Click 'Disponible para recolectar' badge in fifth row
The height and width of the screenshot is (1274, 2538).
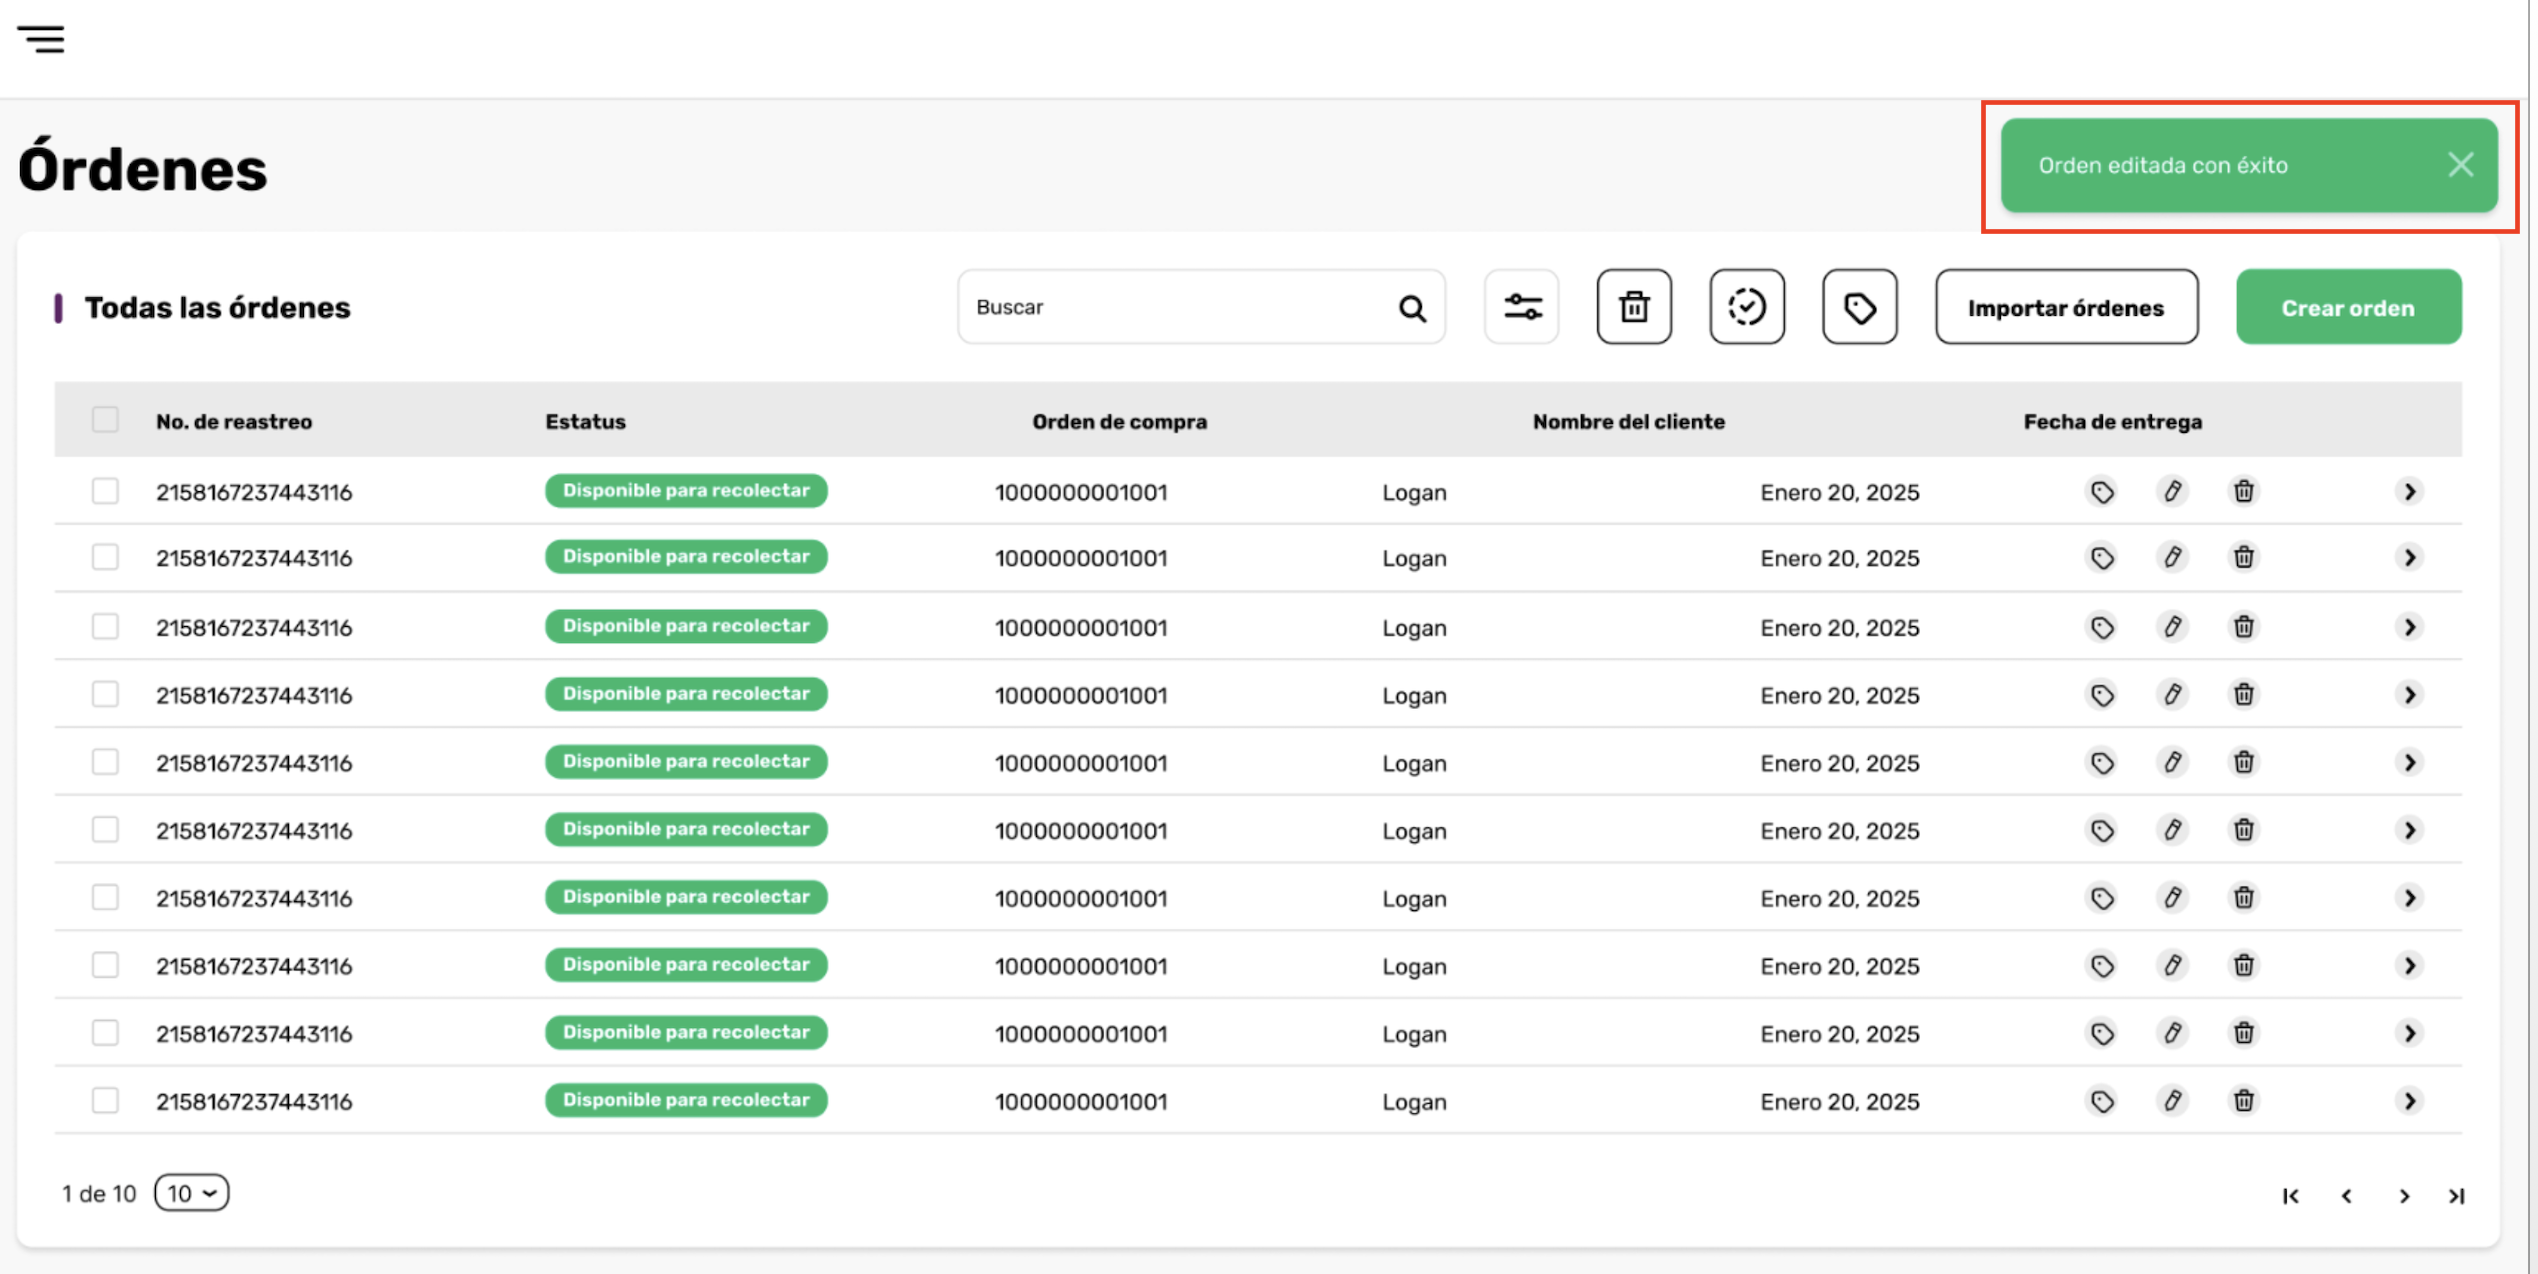click(686, 762)
